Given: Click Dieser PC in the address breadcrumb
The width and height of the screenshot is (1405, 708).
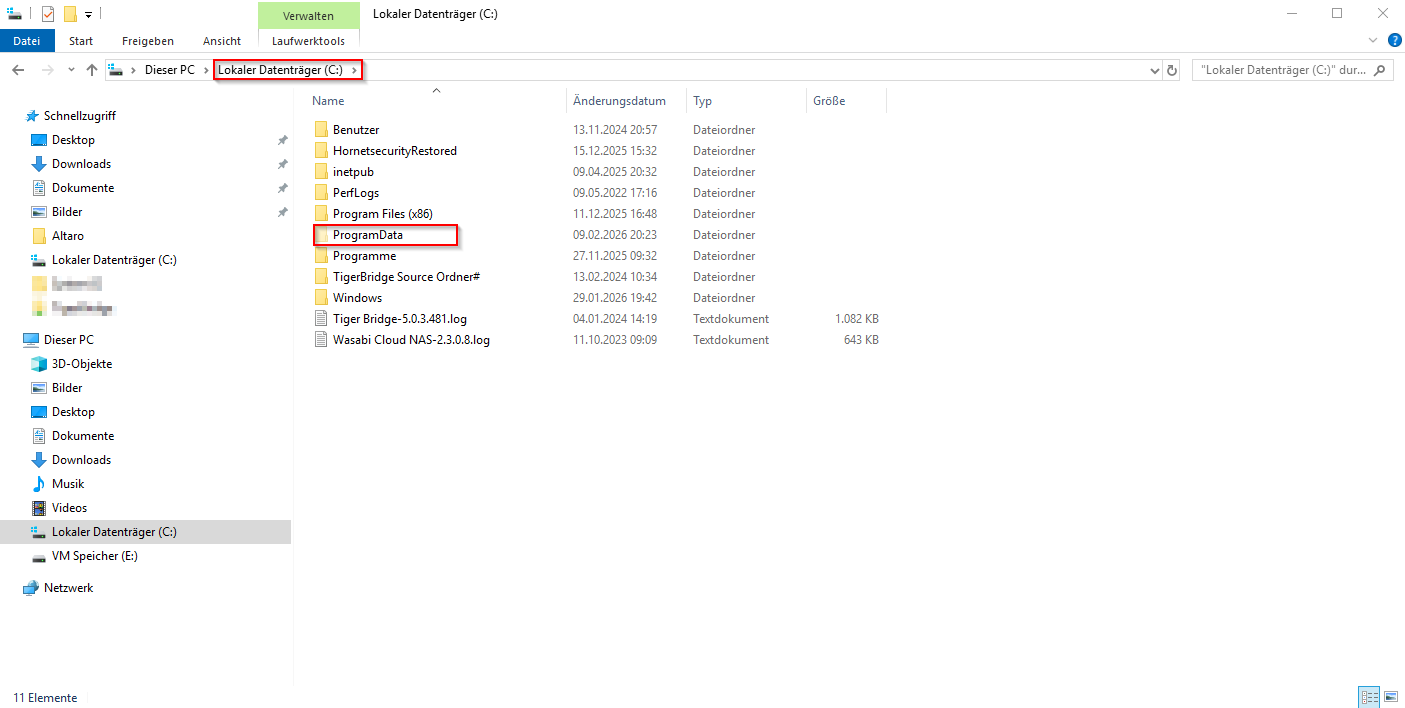Looking at the screenshot, I should [x=169, y=70].
